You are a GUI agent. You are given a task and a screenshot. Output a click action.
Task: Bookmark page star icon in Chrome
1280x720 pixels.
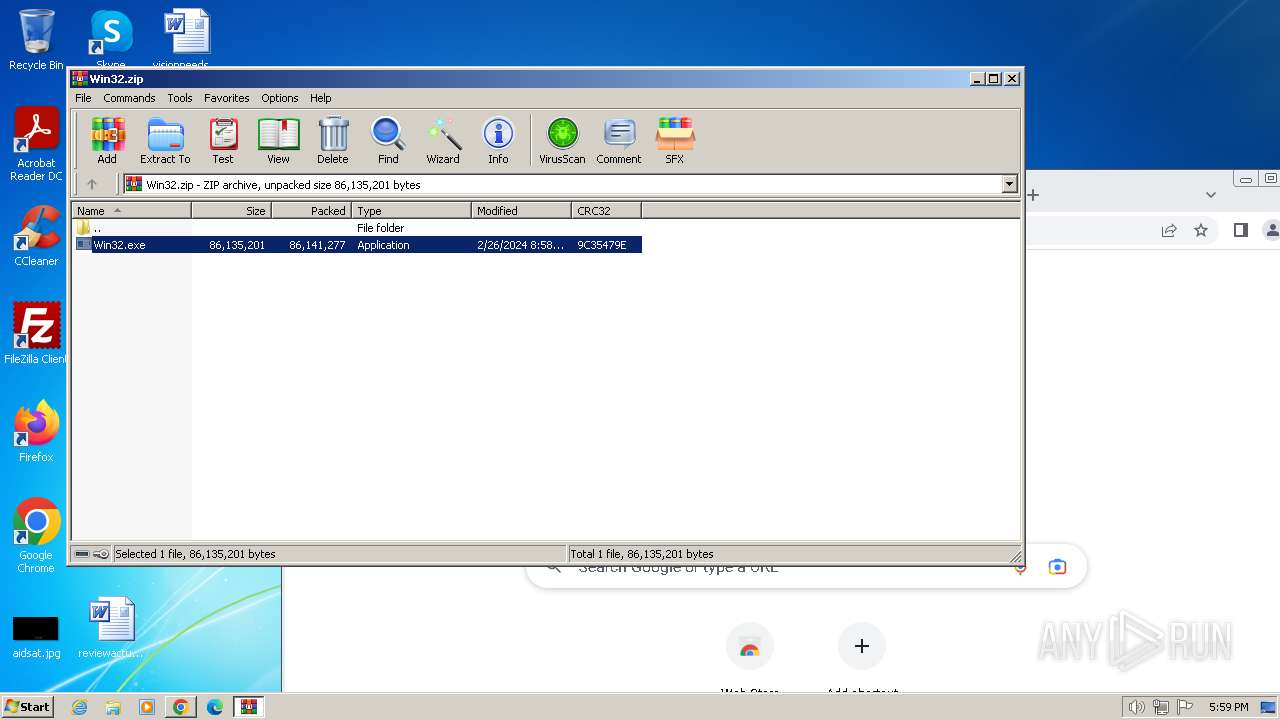point(1201,230)
